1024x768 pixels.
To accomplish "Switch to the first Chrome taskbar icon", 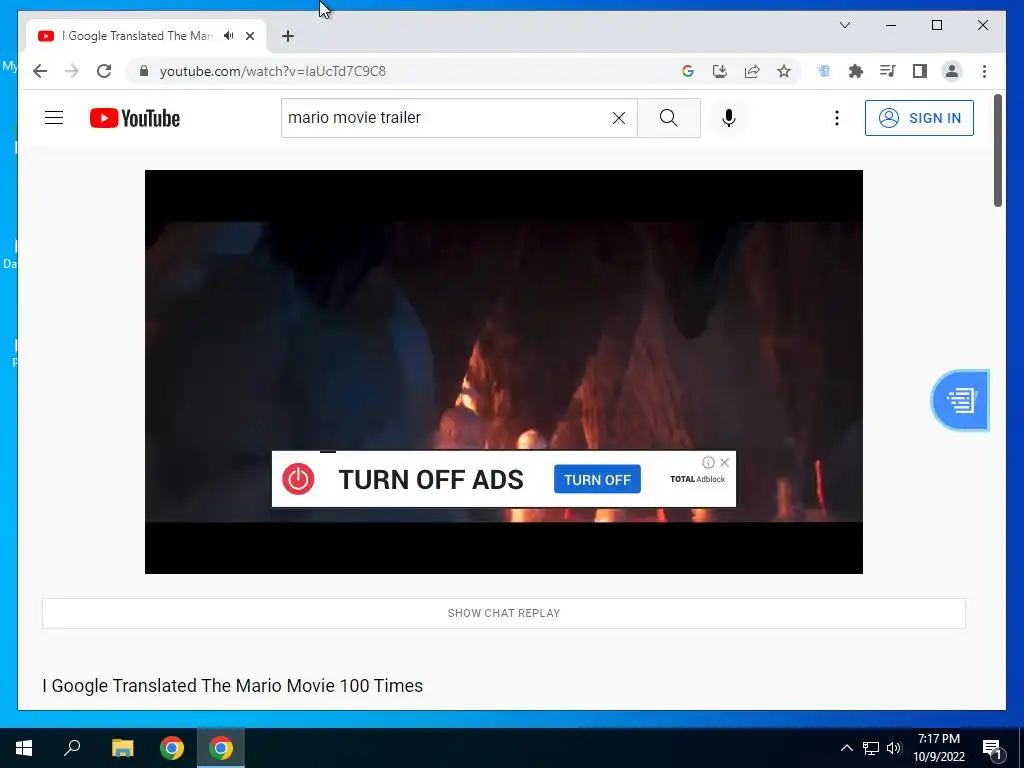I will 172,748.
